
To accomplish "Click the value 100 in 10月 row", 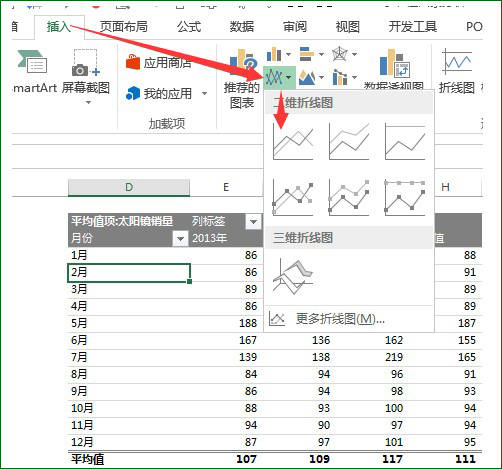I will [394, 408].
